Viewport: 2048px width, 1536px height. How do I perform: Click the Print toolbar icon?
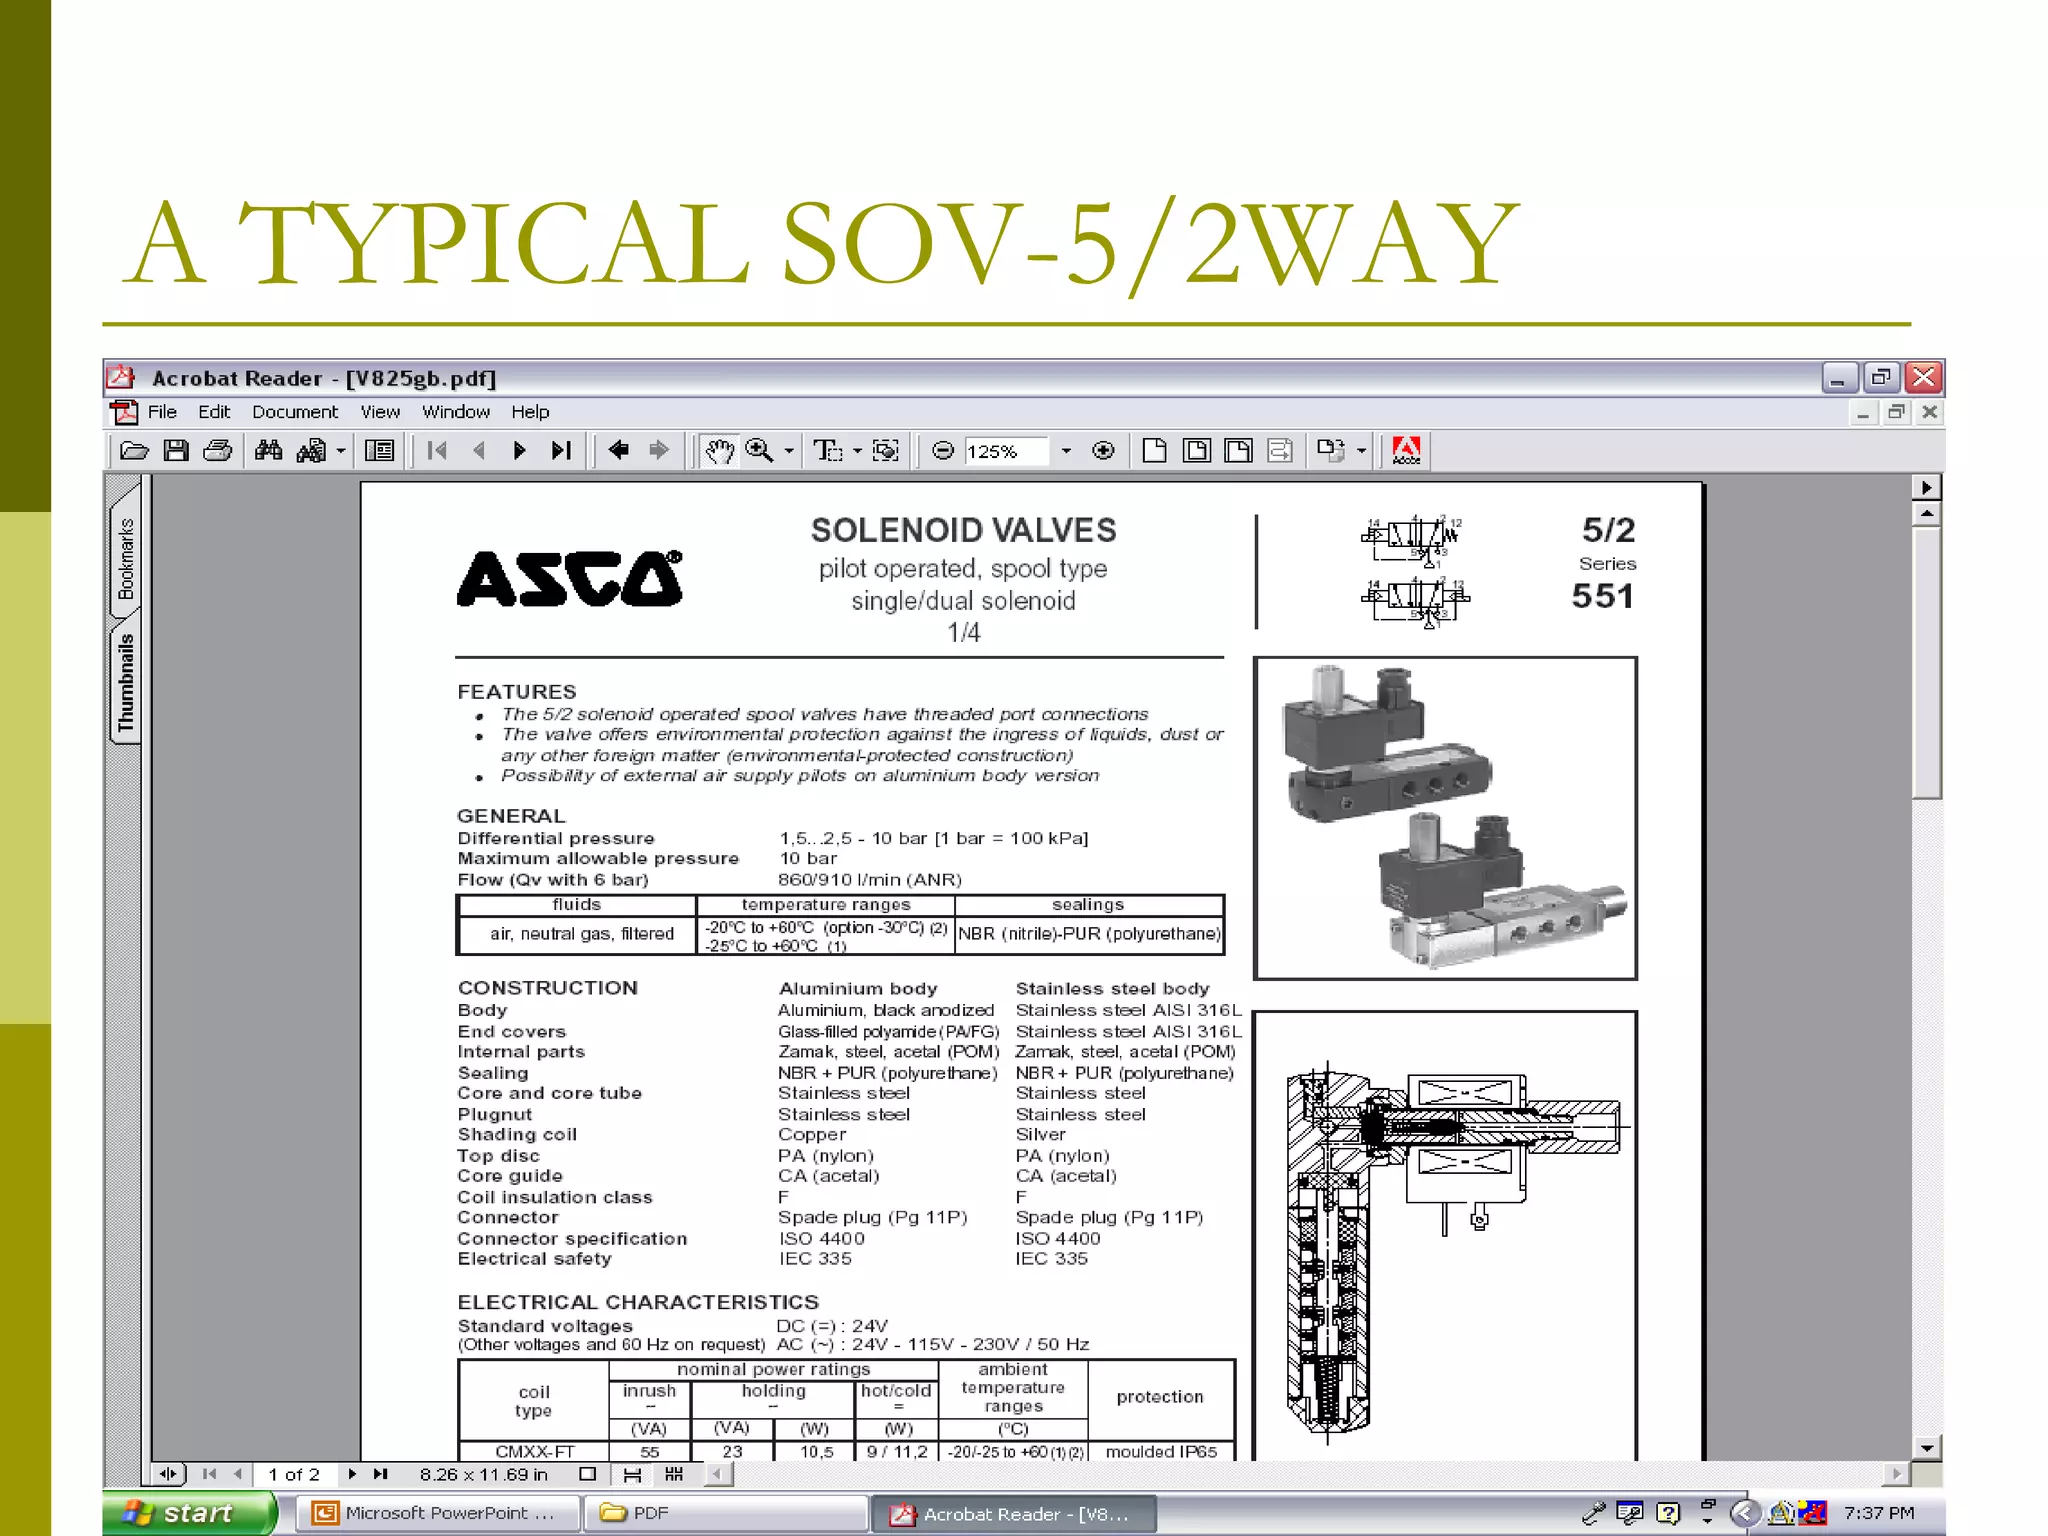(218, 451)
